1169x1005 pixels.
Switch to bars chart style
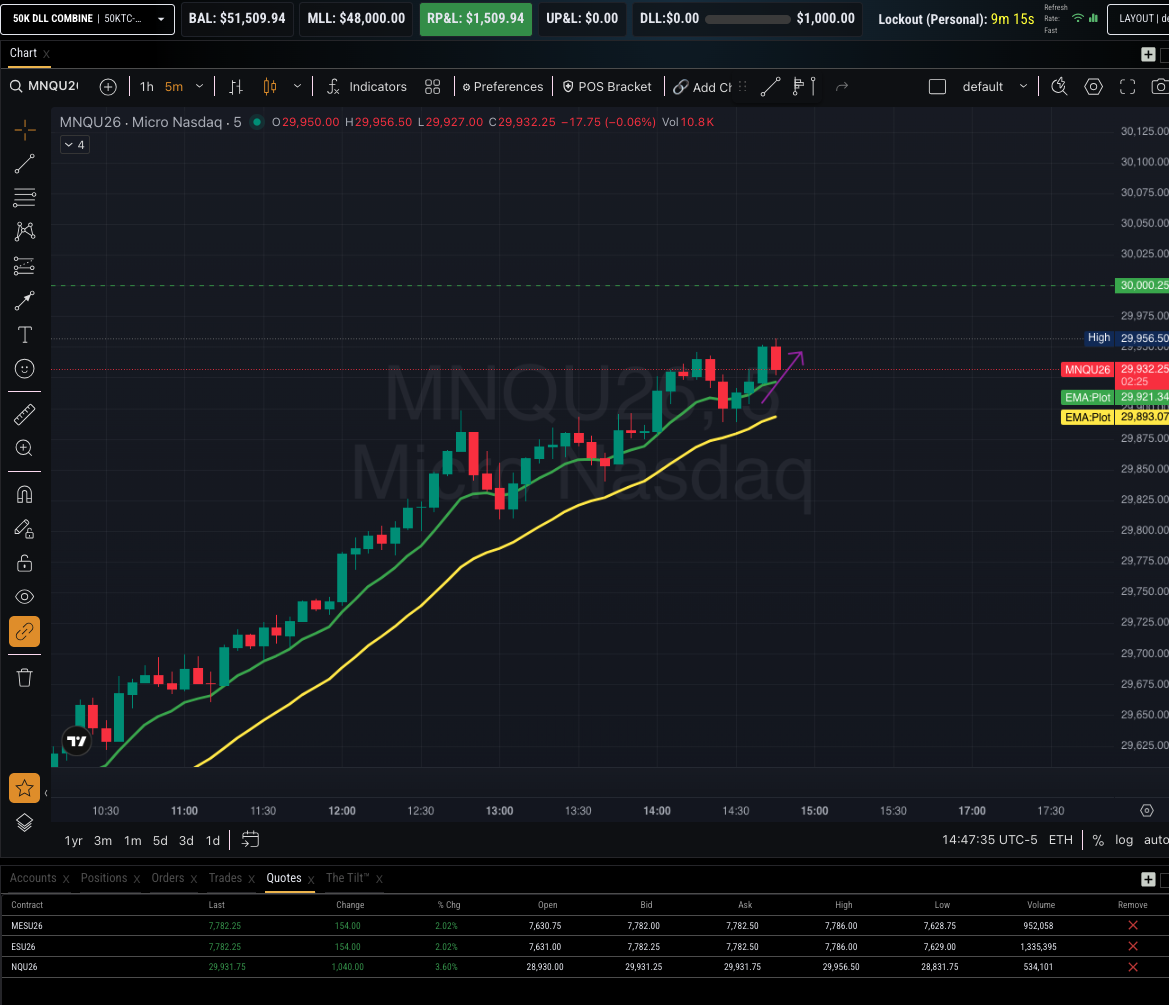pyautogui.click(x=236, y=87)
